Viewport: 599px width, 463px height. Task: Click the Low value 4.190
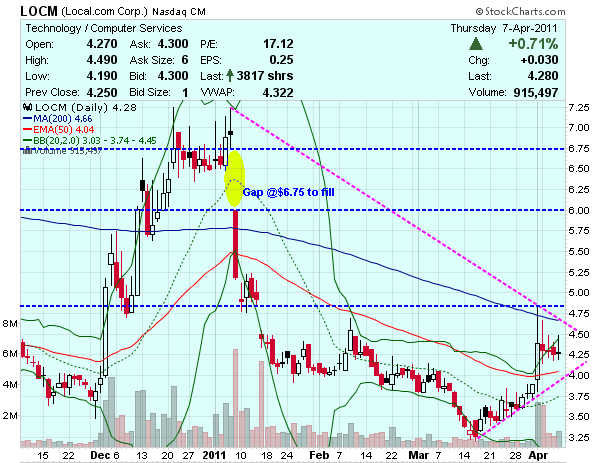point(102,76)
